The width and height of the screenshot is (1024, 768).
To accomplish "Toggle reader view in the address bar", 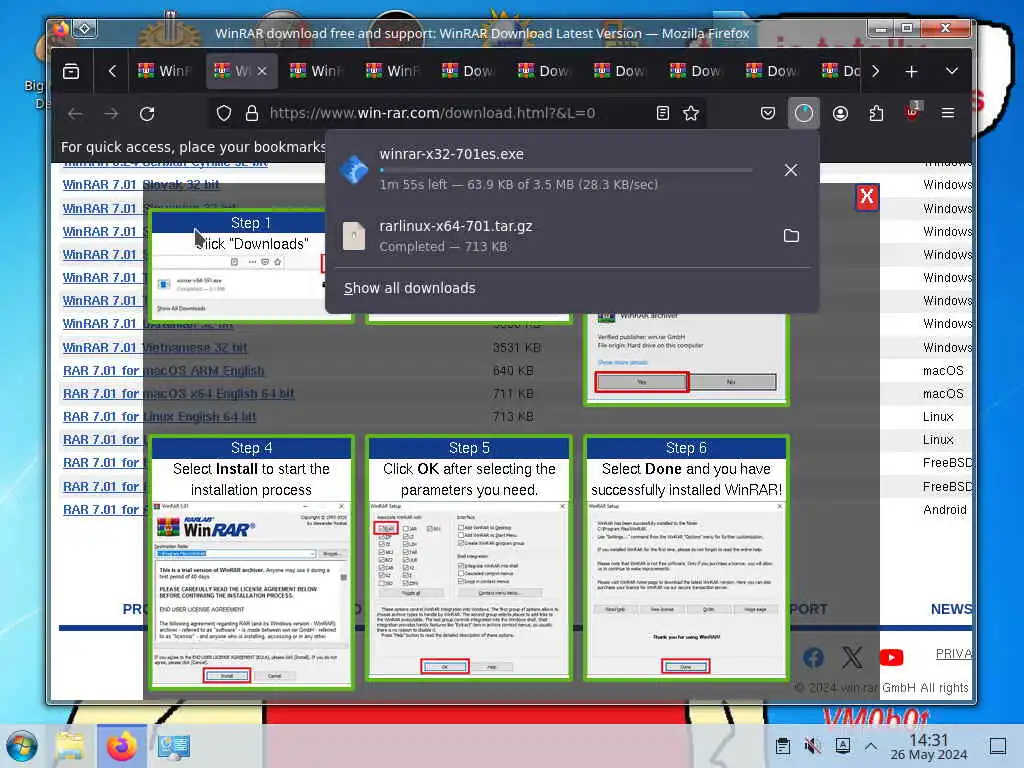I will point(663,114).
